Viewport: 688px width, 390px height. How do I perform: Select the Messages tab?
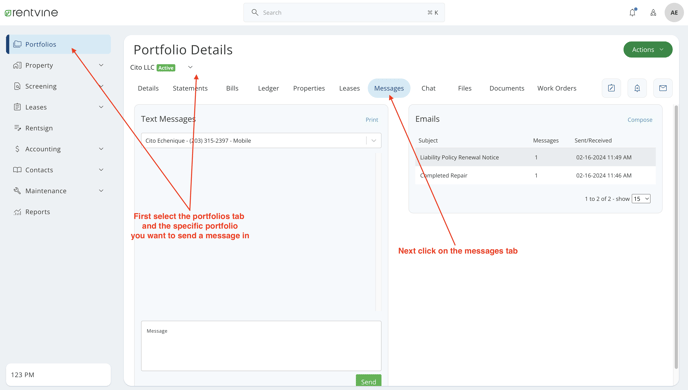click(389, 88)
